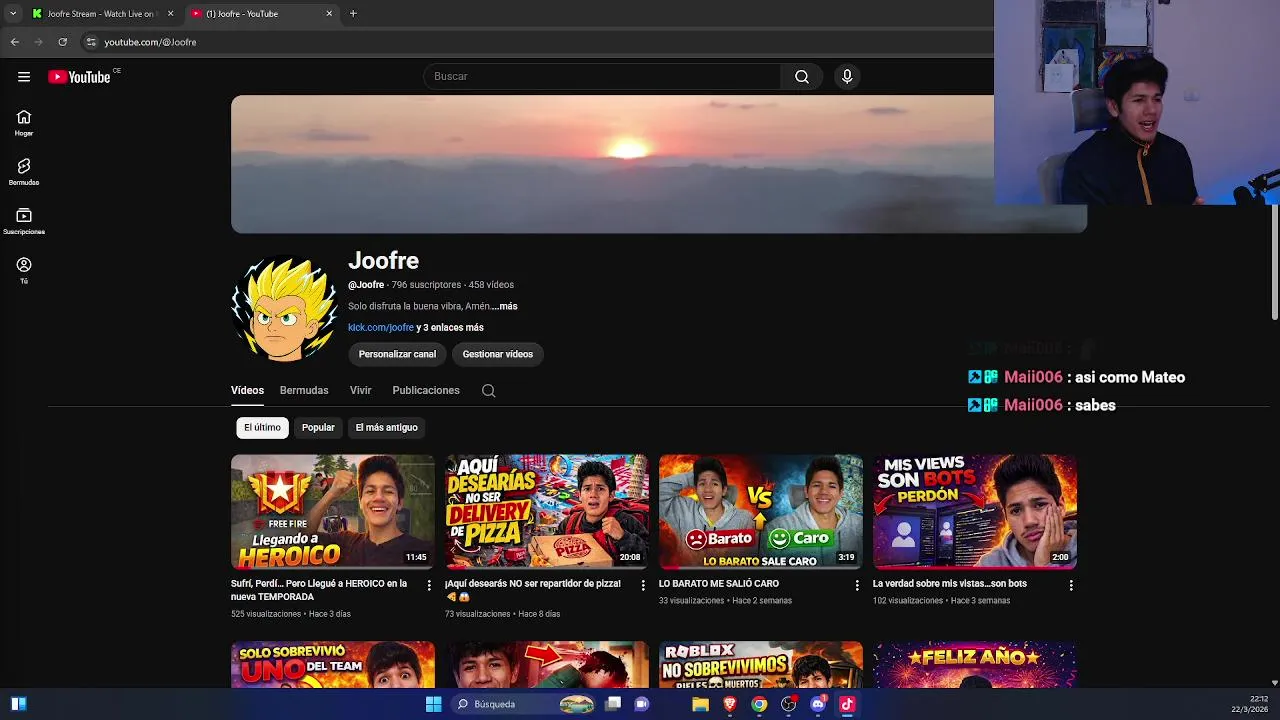1280x720 pixels.
Task: View site information icon in address bar
Action: [91, 42]
